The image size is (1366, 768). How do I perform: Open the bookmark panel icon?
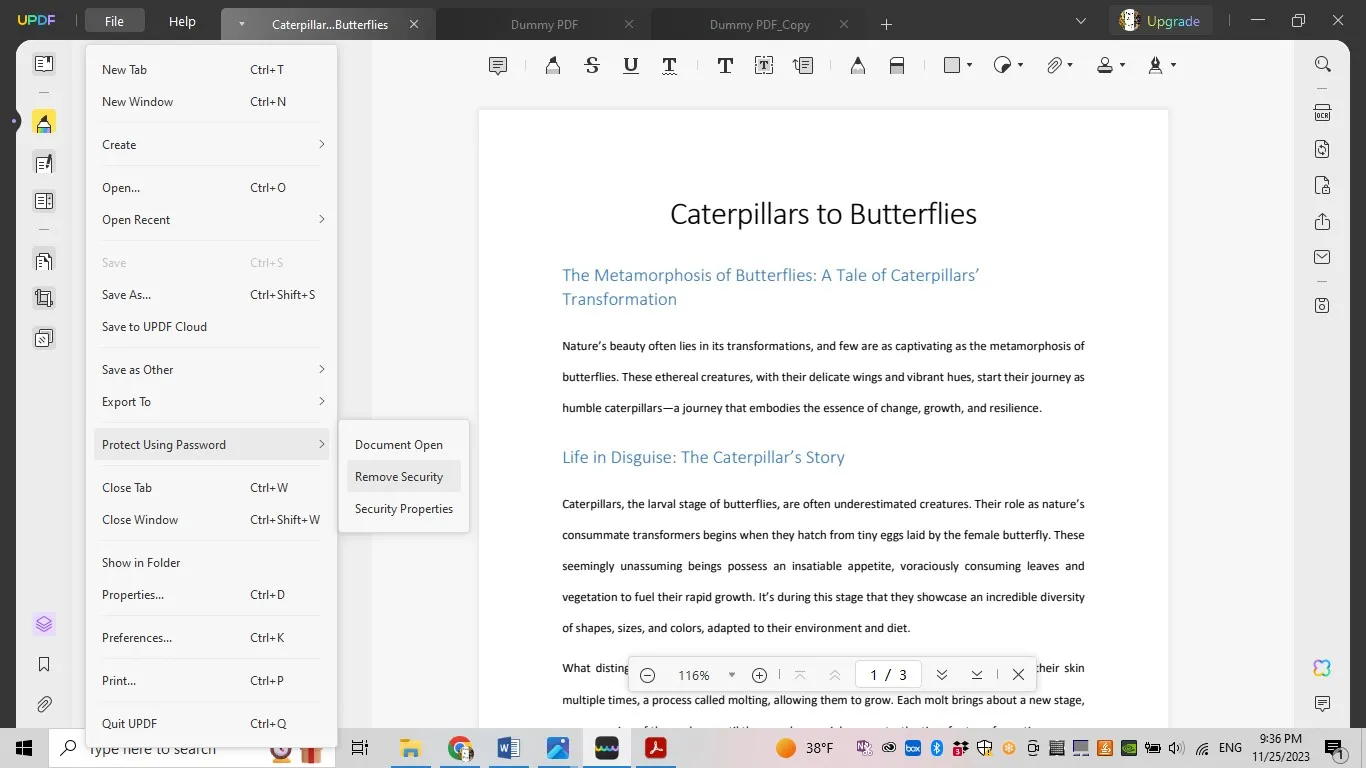[x=44, y=664]
